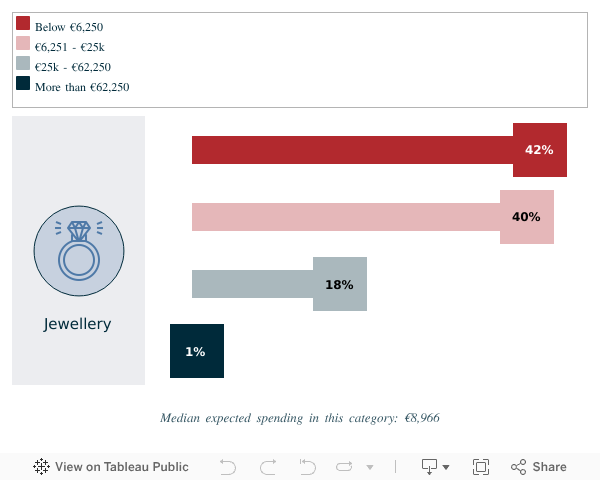600x480 pixels.
Task: Expand the replay speed dropdown arrow
Action: click(x=370, y=467)
